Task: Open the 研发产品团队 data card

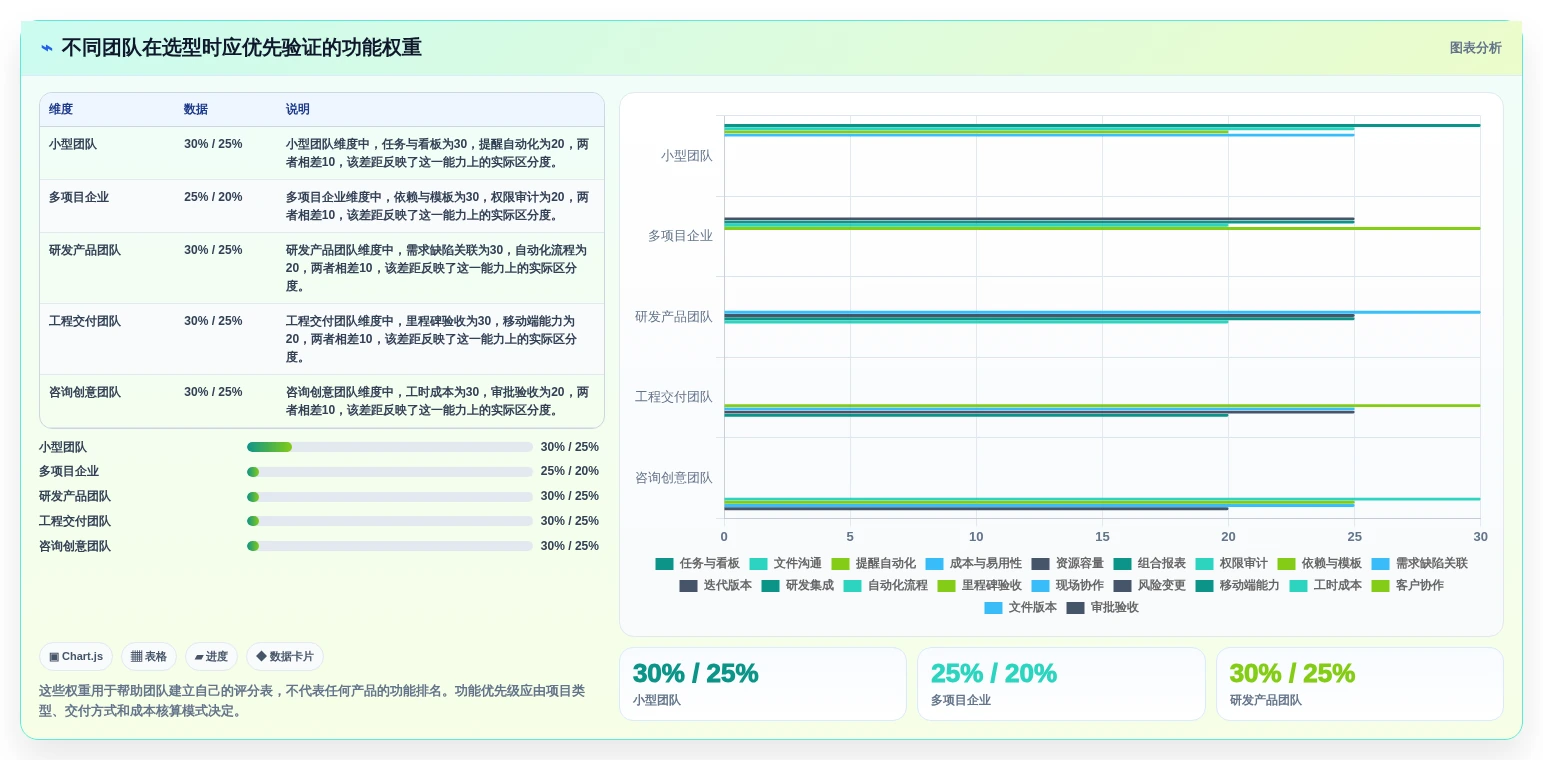Action: pos(1359,684)
